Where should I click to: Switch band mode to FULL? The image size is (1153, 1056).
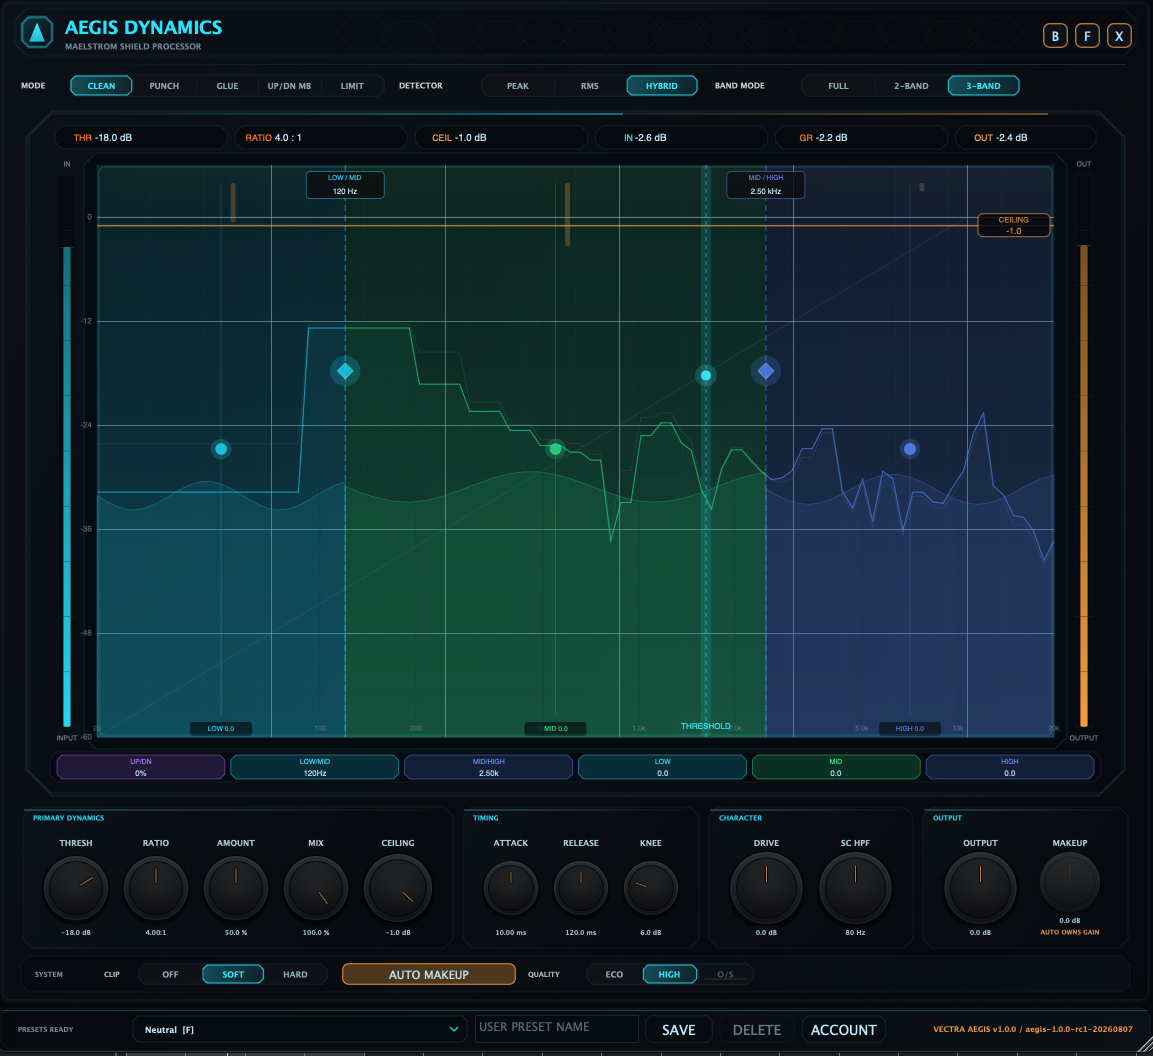point(838,86)
